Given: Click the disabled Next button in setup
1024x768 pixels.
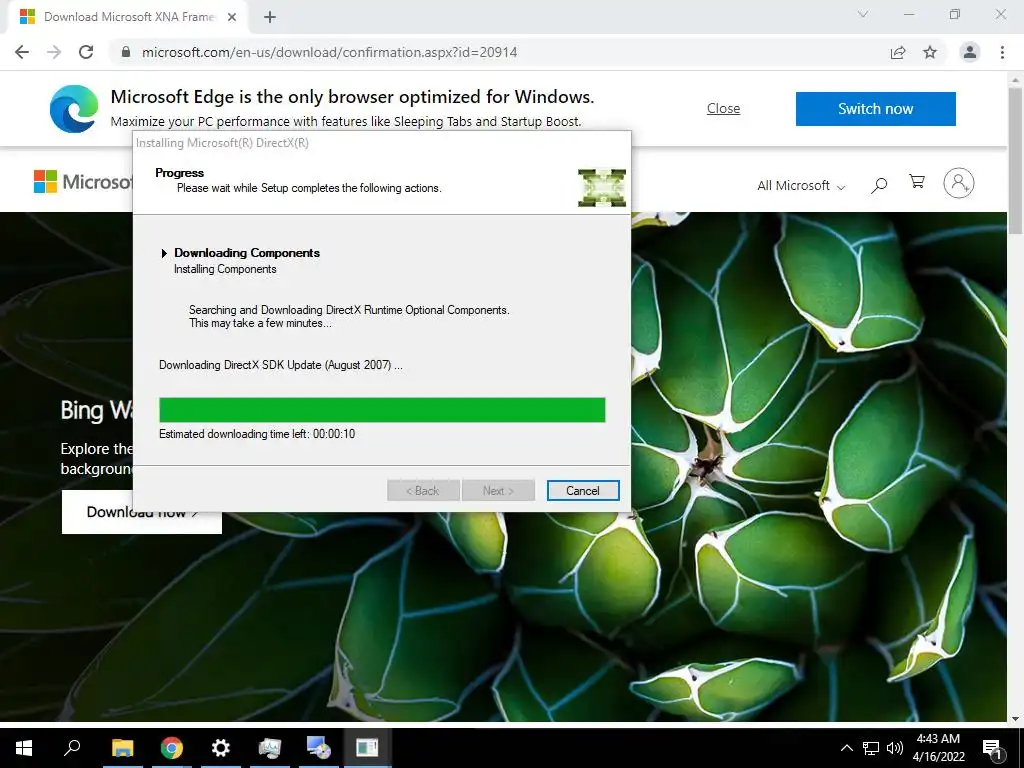Looking at the screenshot, I should point(498,490).
